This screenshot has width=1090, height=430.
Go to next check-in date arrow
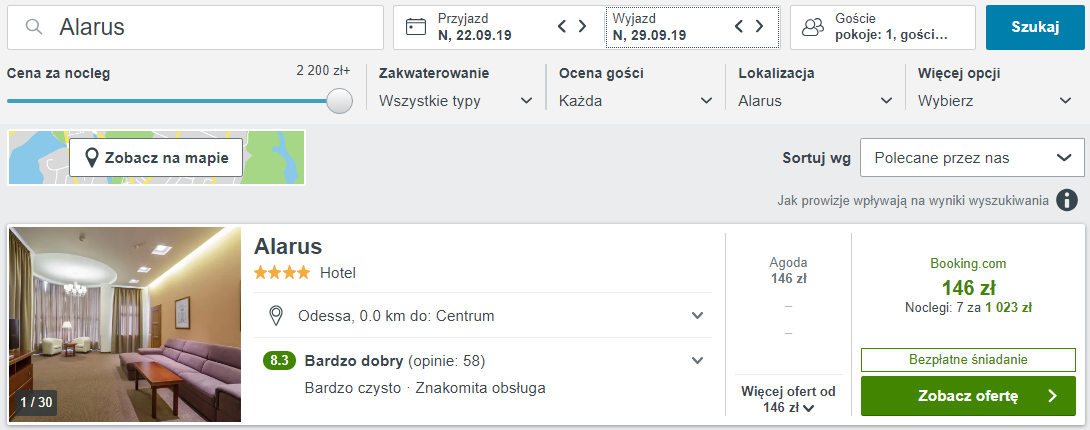[x=583, y=27]
